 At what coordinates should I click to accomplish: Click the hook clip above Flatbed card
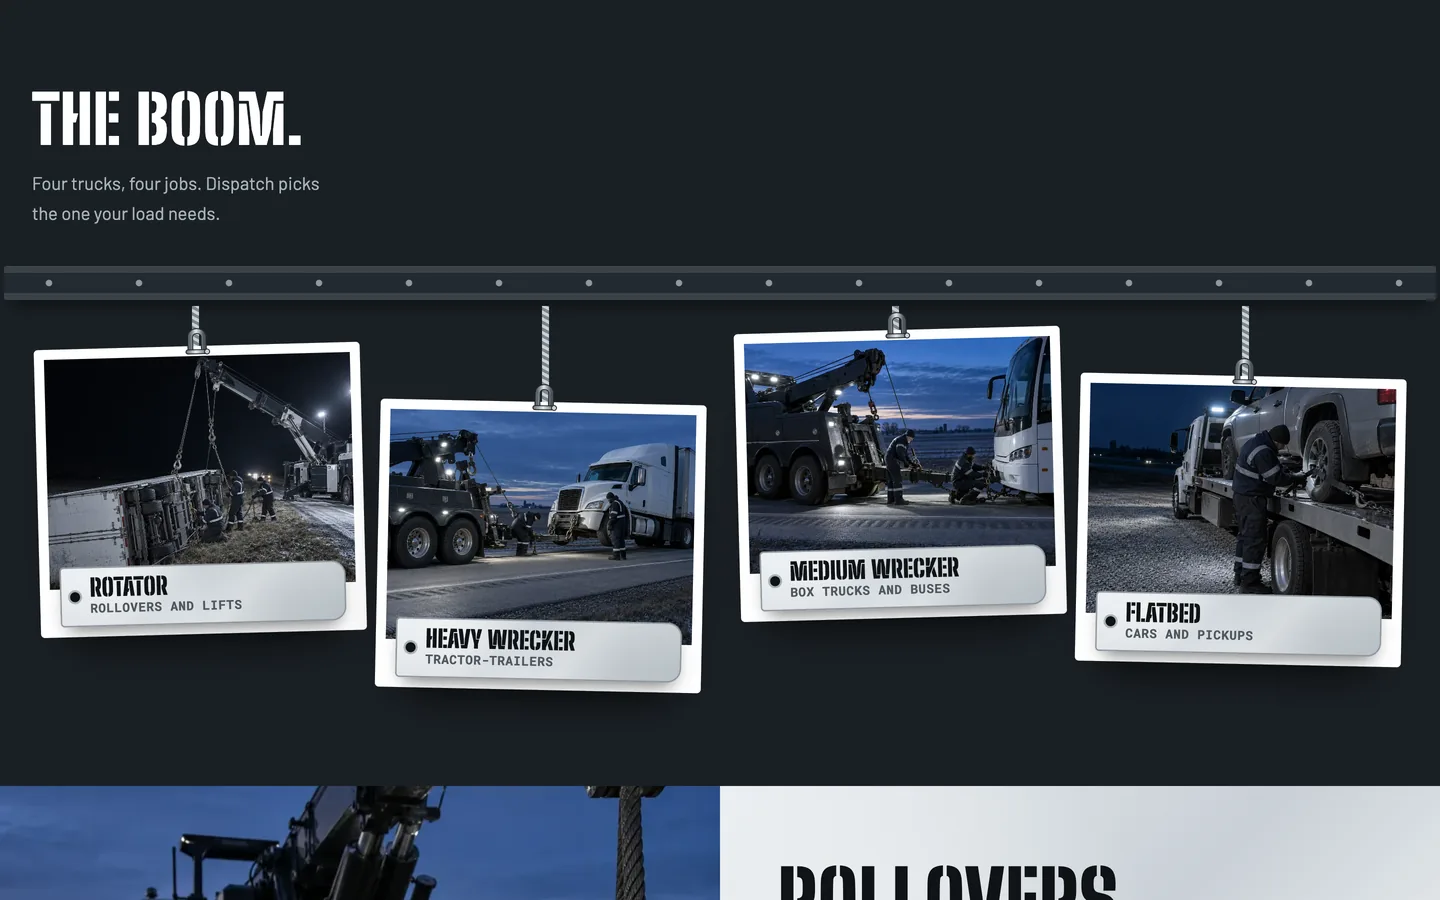click(1244, 371)
